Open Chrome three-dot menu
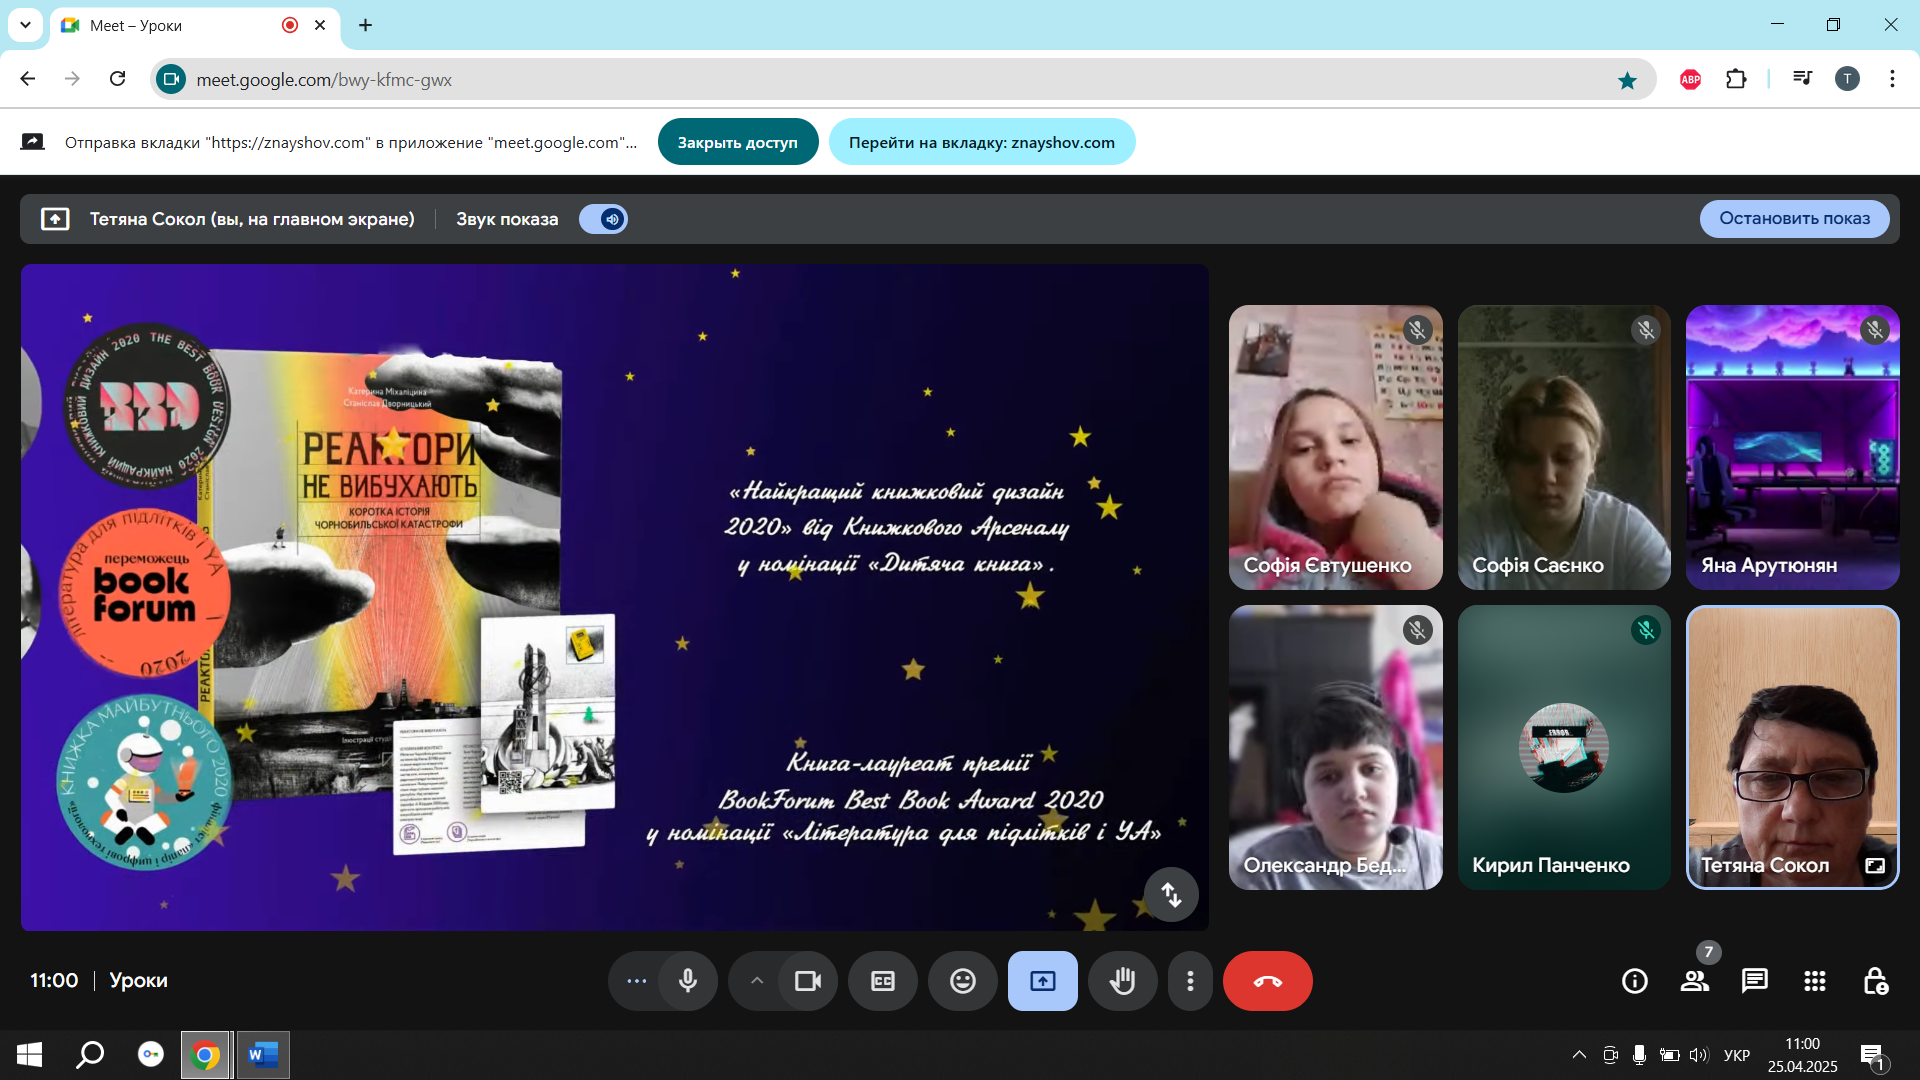Viewport: 1920px width, 1080px height. [x=1892, y=79]
